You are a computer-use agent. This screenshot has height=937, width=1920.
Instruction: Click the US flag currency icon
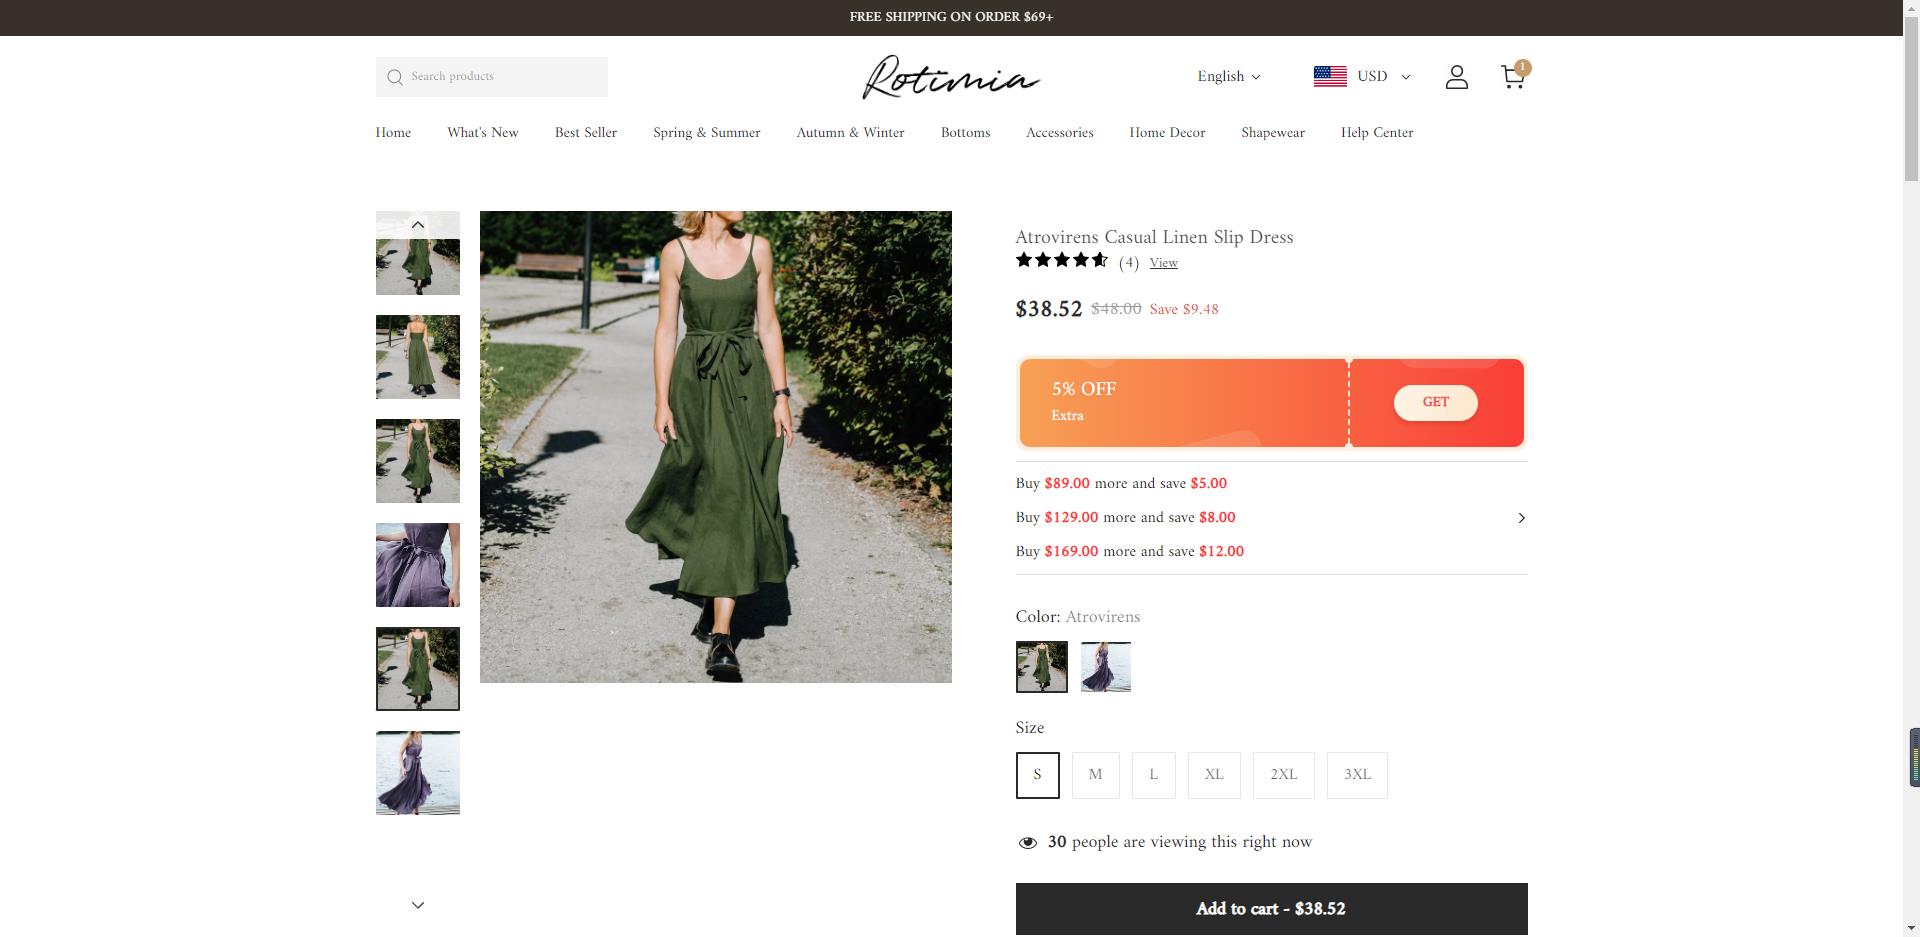pyautogui.click(x=1330, y=77)
